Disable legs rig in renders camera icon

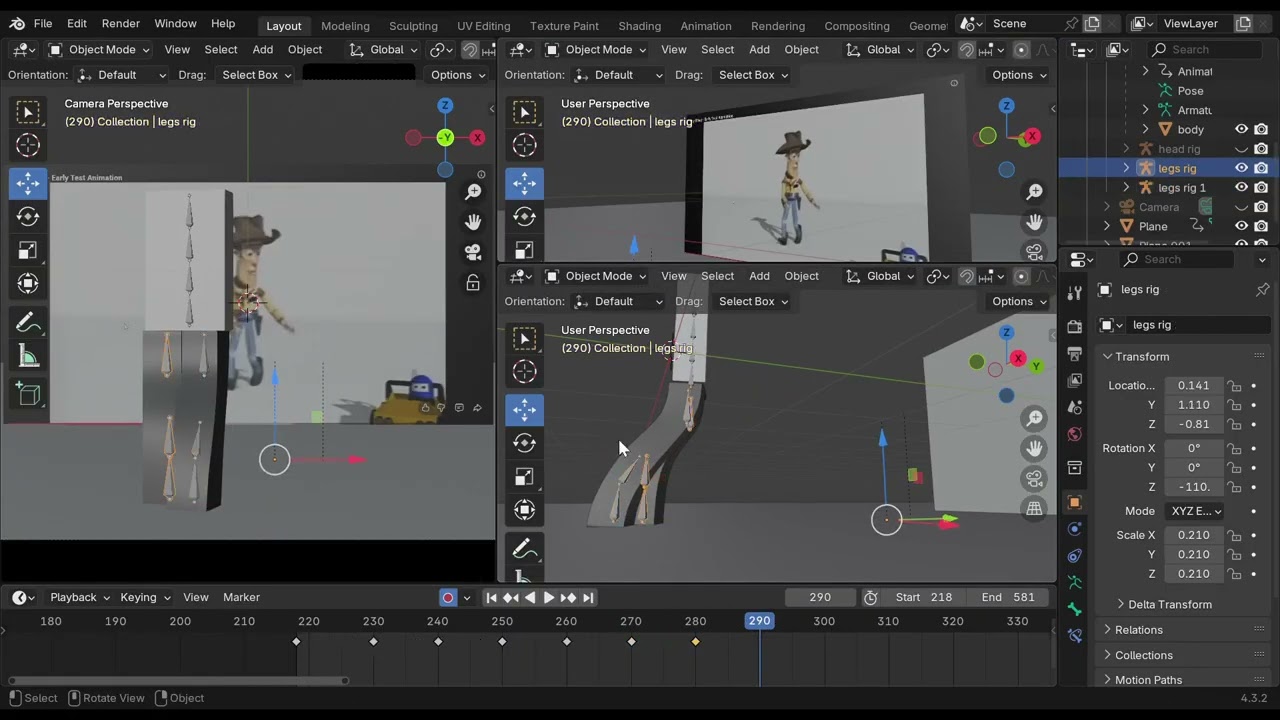[1261, 168]
